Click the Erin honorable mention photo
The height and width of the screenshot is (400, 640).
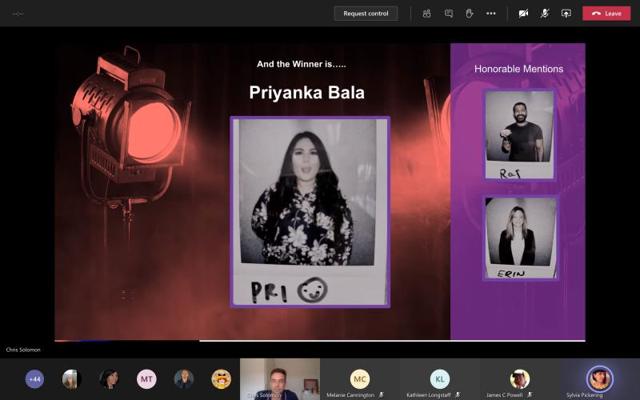[x=519, y=237]
